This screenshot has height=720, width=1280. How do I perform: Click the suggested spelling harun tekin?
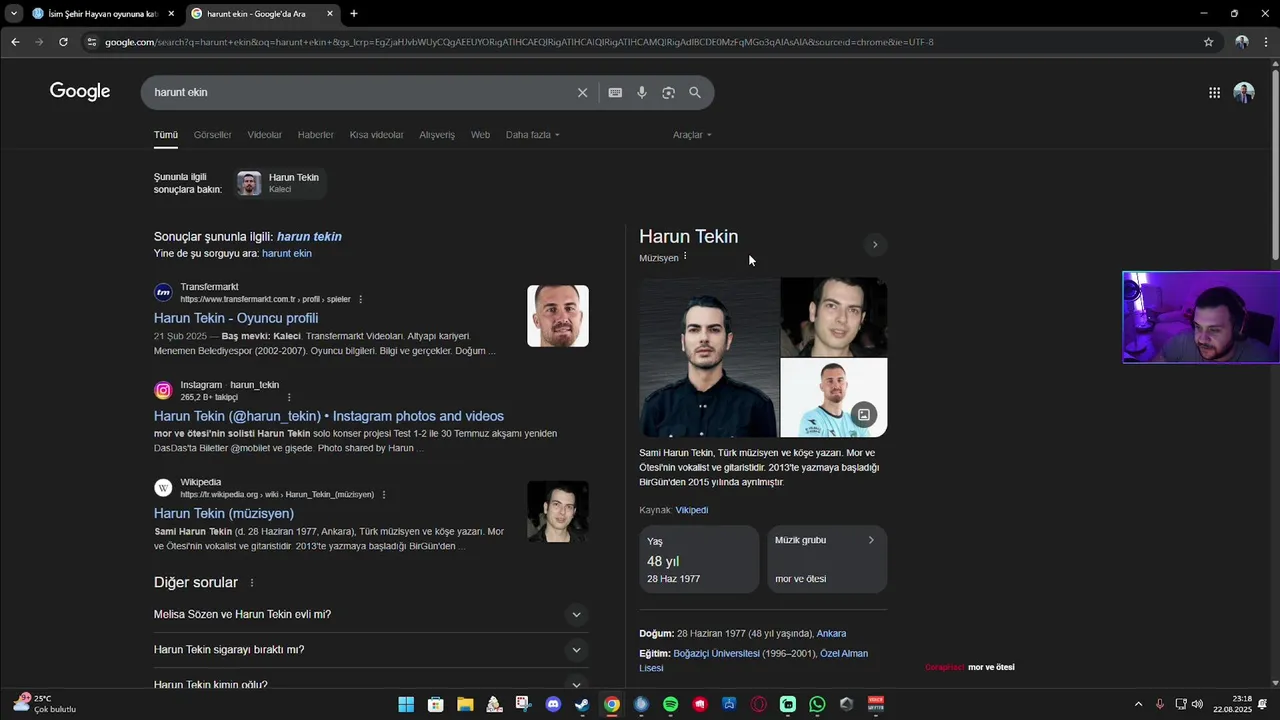(x=309, y=237)
